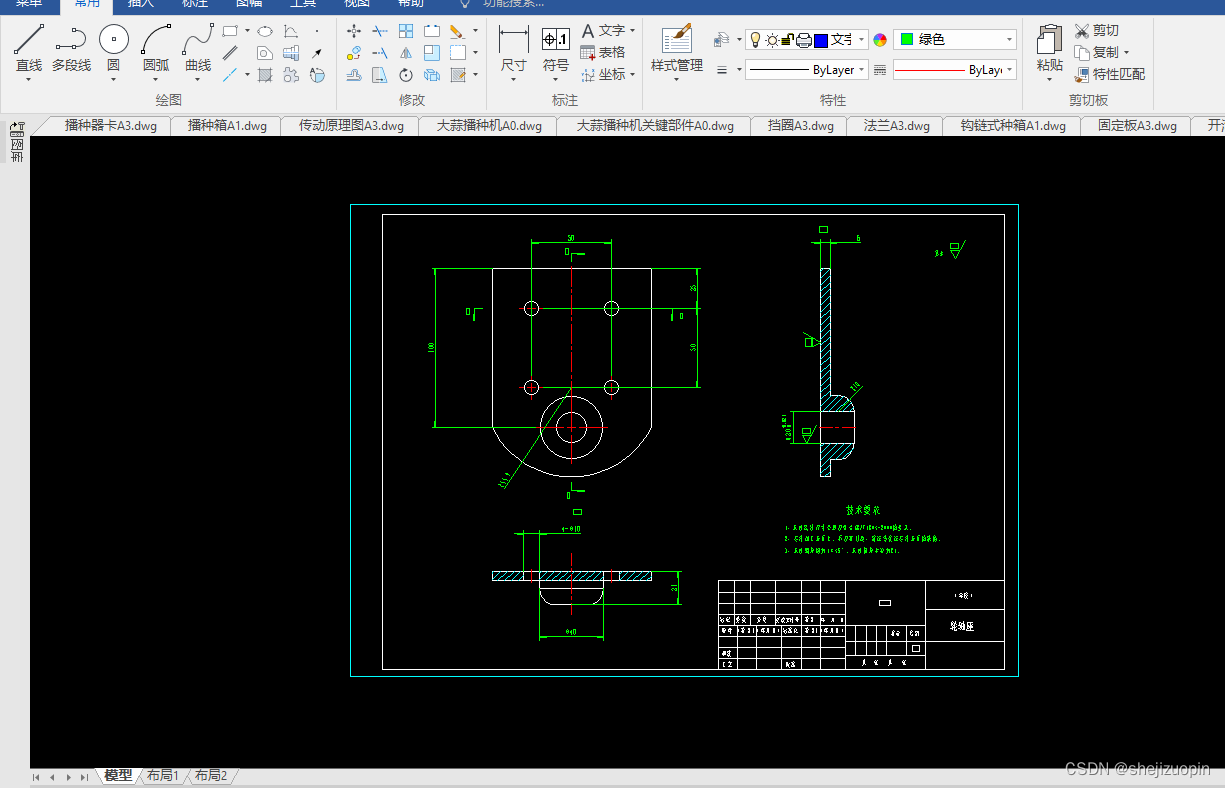Select the 圆 circle tool
This screenshot has width=1225, height=788.
pos(114,48)
